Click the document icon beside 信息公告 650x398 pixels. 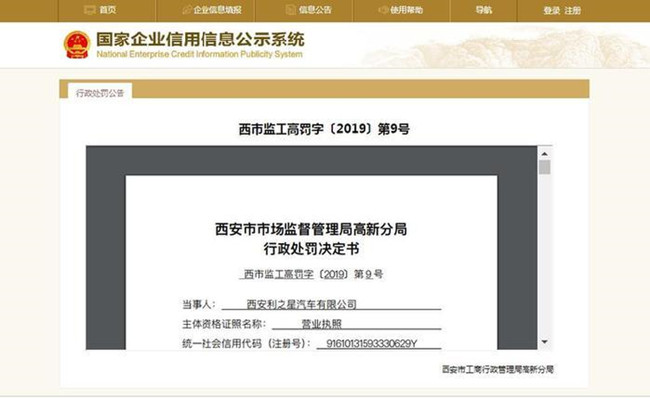click(x=291, y=10)
